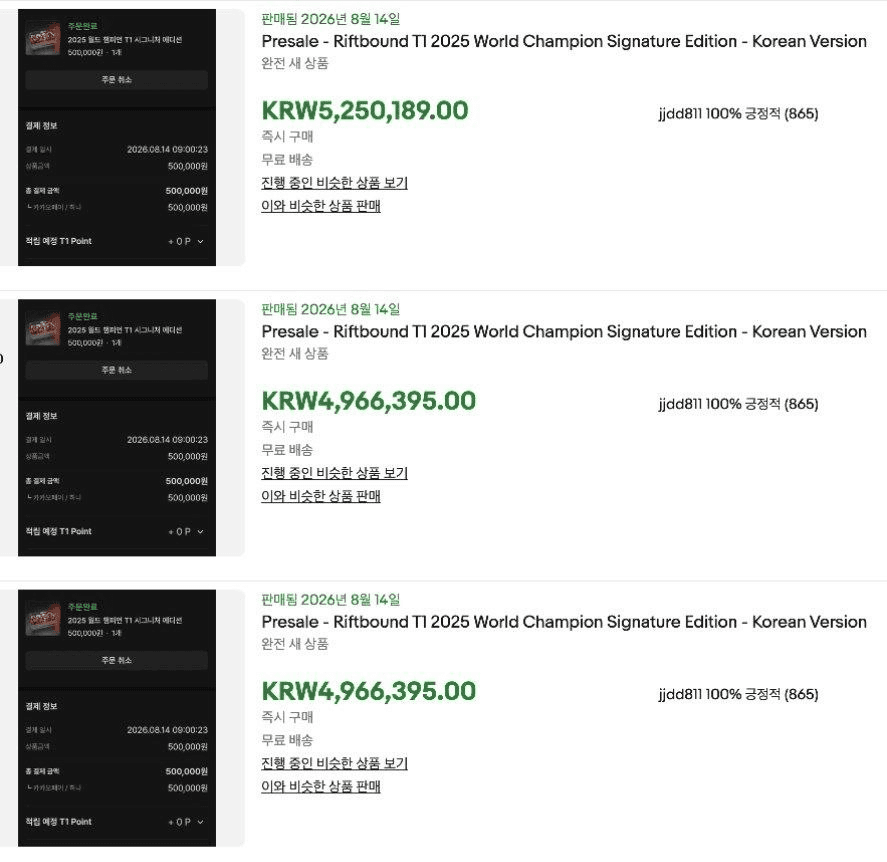This screenshot has height=862, width=887.
Task: Expand T1 Point chevron in third thumbnail
Action: (200, 822)
